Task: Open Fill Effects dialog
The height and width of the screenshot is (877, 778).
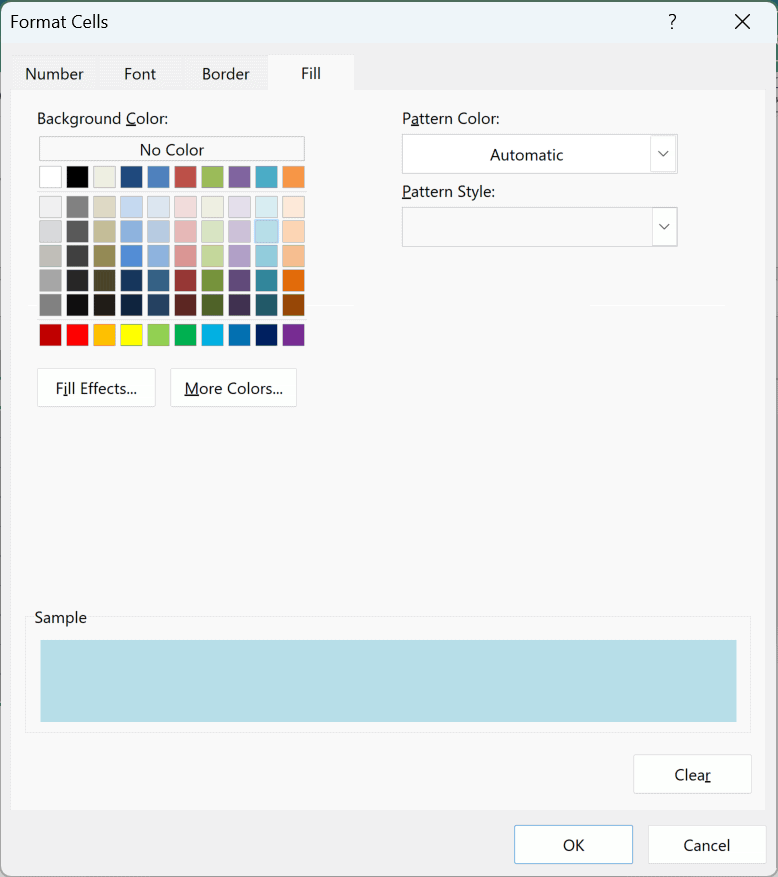Action: coord(96,388)
